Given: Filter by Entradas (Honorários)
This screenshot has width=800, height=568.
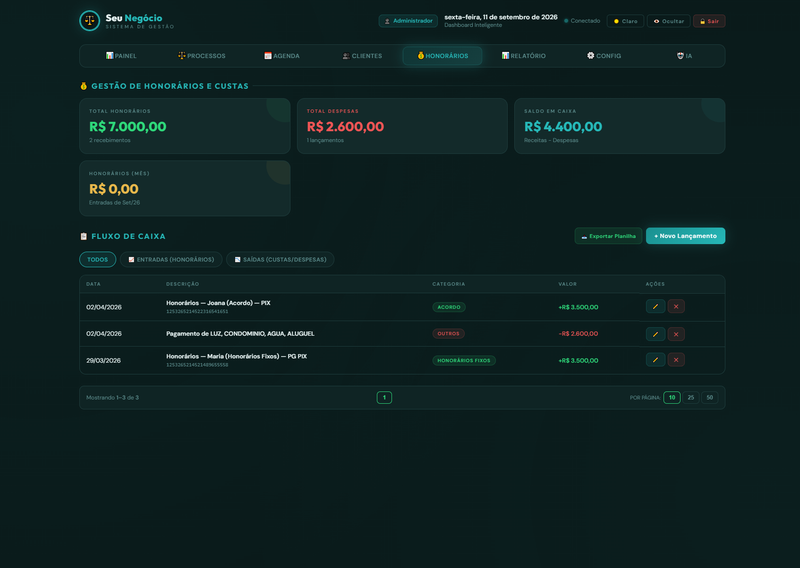Looking at the screenshot, I should tap(171, 259).
